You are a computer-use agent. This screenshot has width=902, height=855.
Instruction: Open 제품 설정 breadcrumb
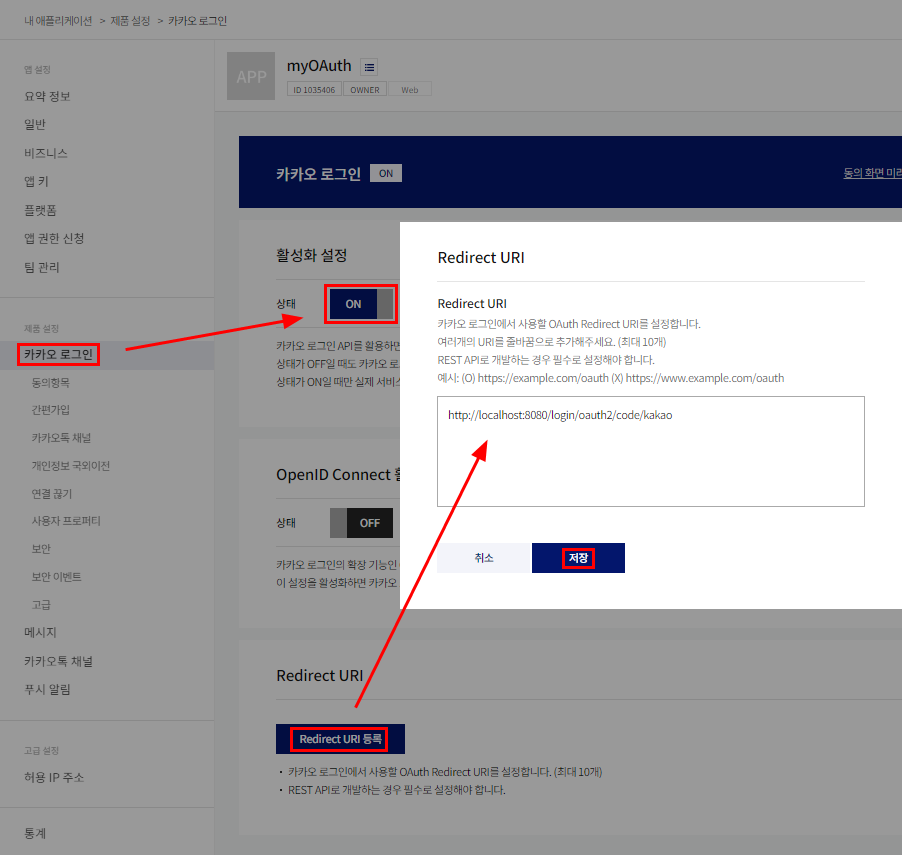tap(130, 21)
